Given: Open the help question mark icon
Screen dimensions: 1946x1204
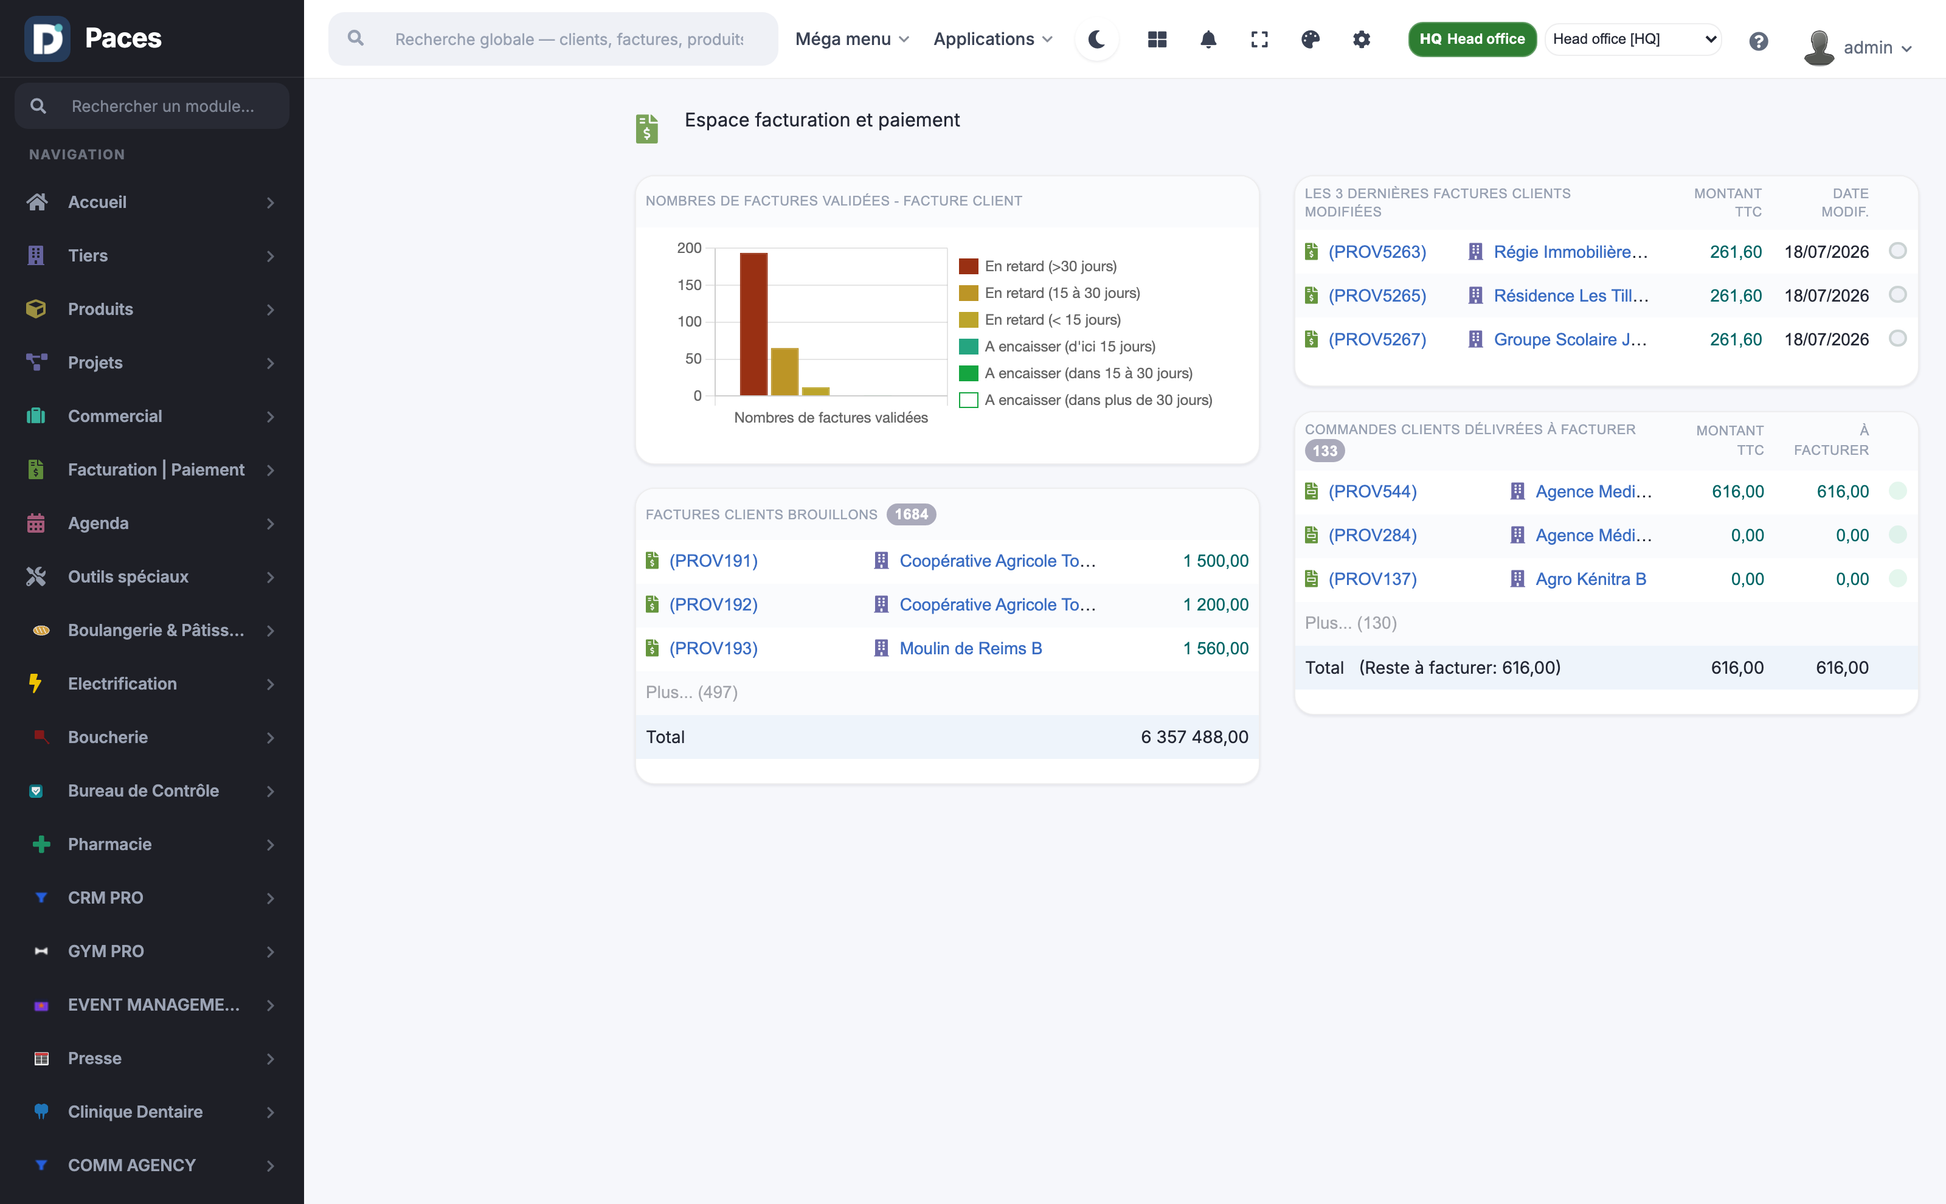Looking at the screenshot, I should (1758, 41).
